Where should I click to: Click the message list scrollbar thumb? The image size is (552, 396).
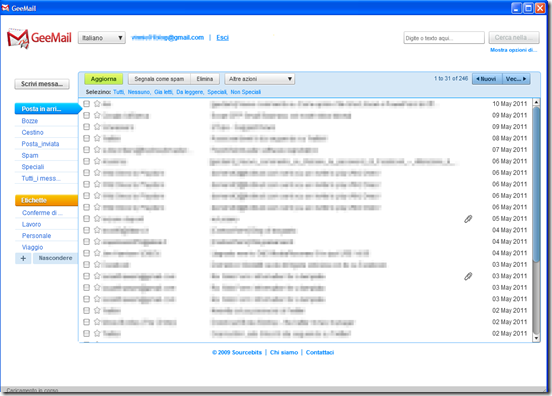pyautogui.click(x=536, y=185)
